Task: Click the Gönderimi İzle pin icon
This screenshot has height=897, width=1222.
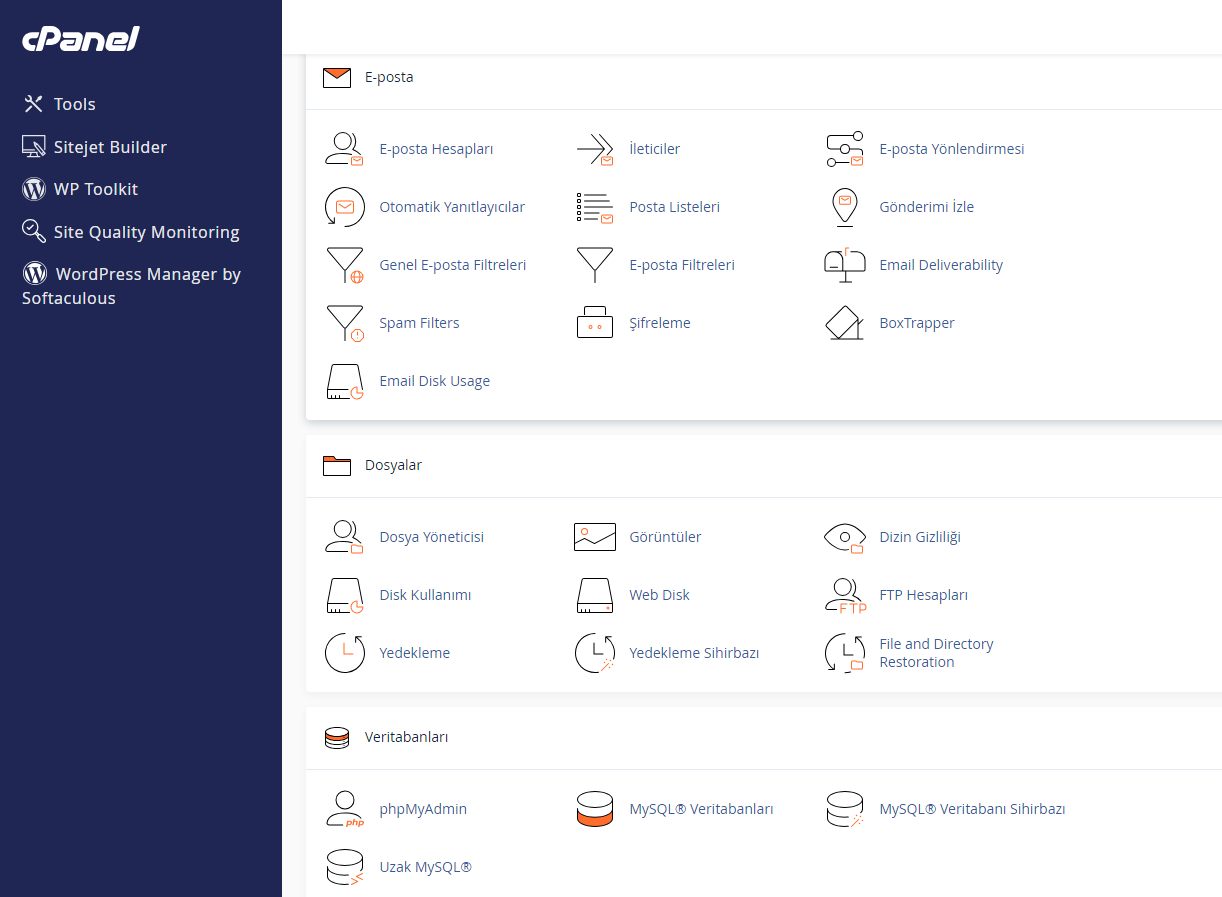Action: click(845, 207)
